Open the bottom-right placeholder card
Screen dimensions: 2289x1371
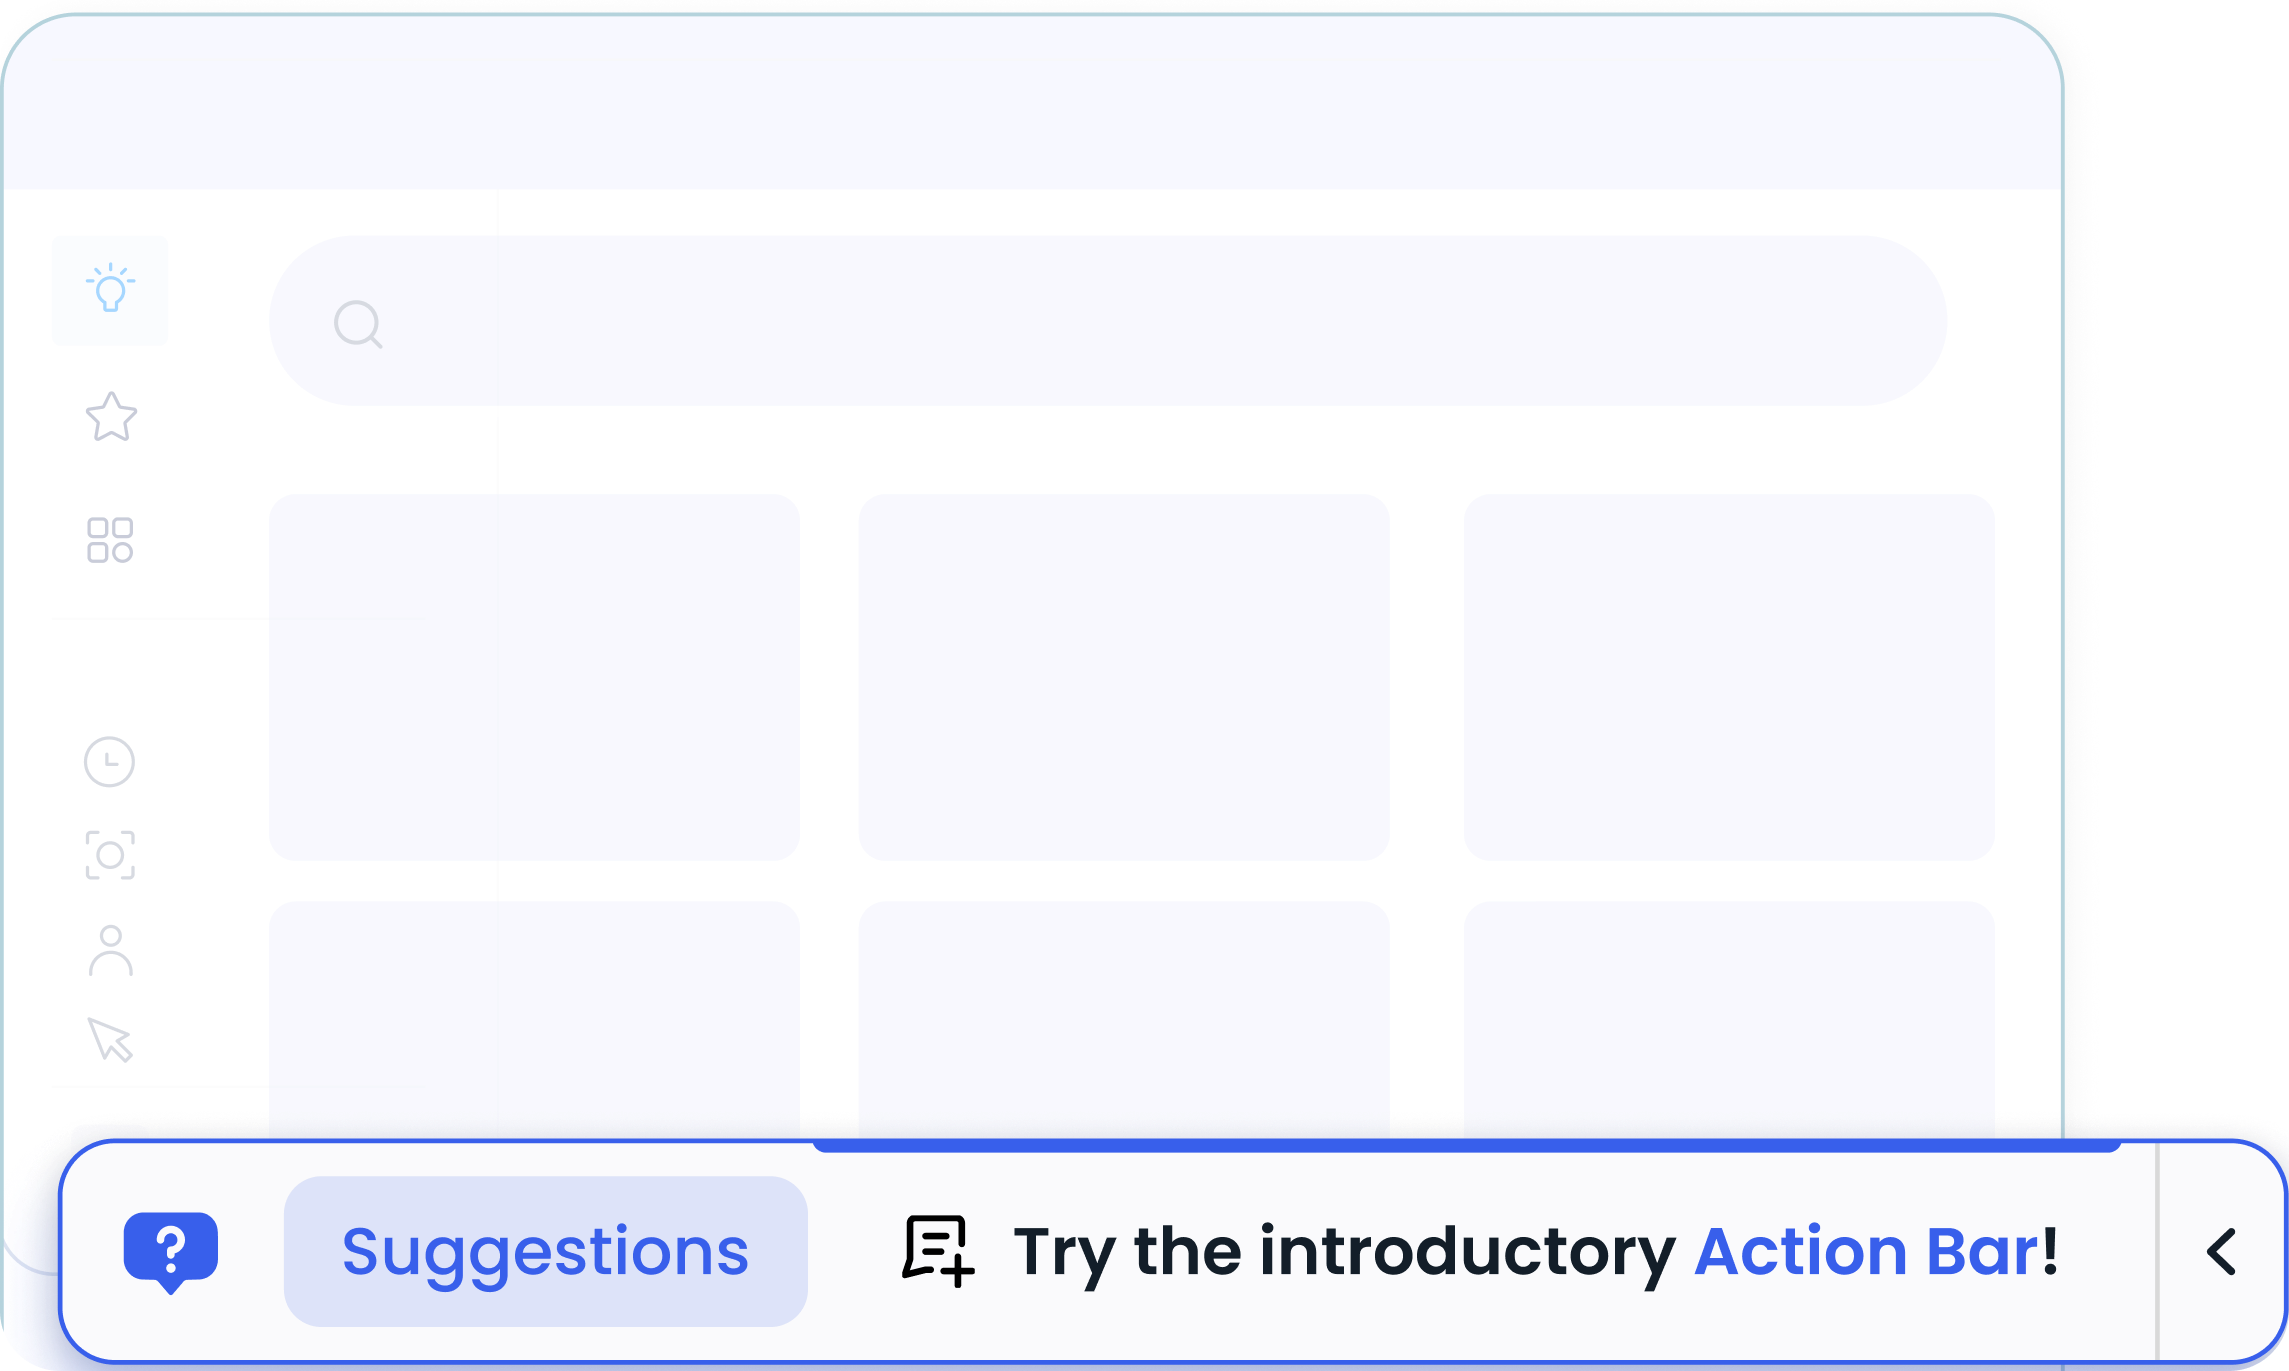1729,1018
